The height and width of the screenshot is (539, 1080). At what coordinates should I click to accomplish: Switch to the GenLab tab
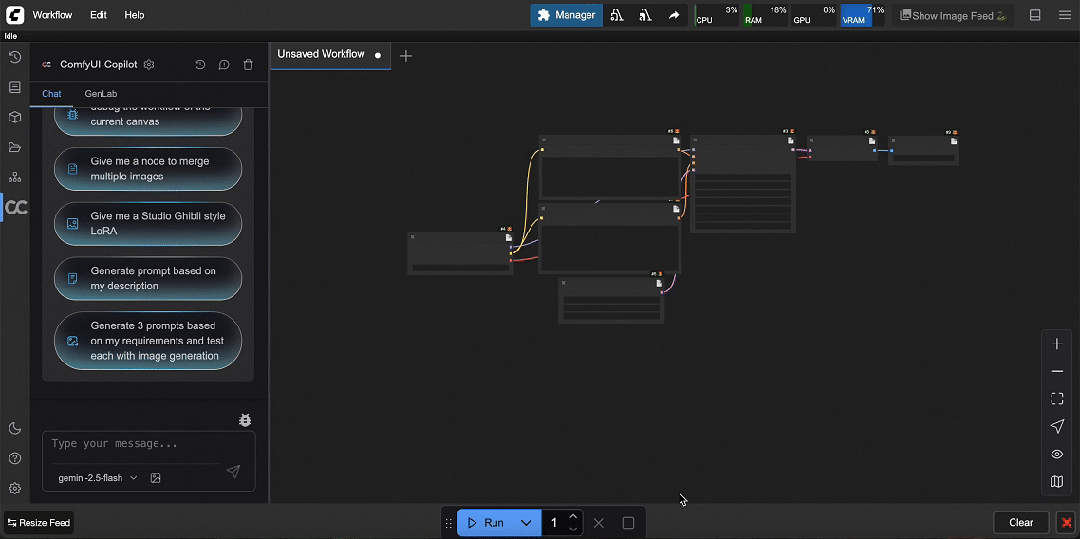tap(101, 94)
